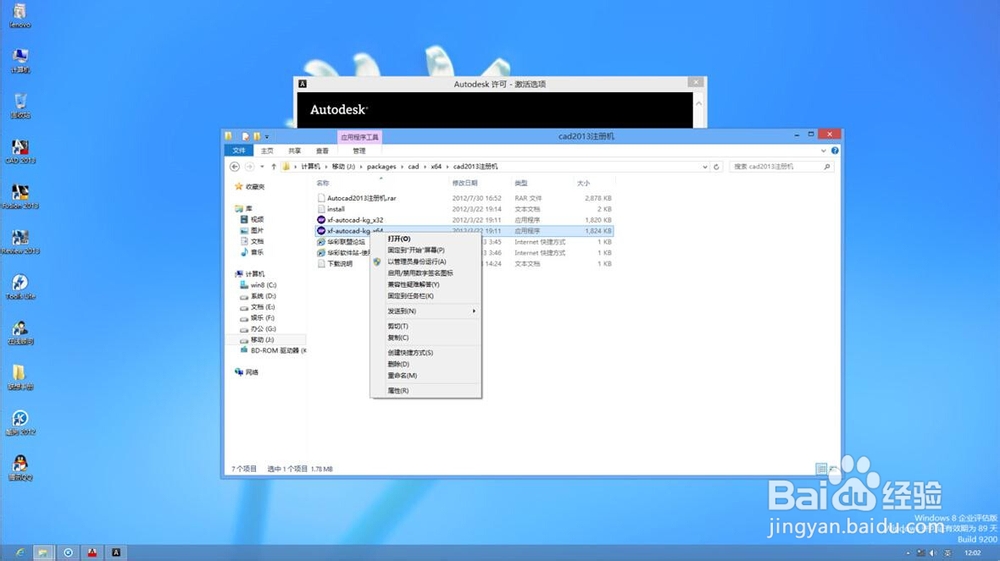Open Tools Lite desktop shortcut

[x=20, y=287]
